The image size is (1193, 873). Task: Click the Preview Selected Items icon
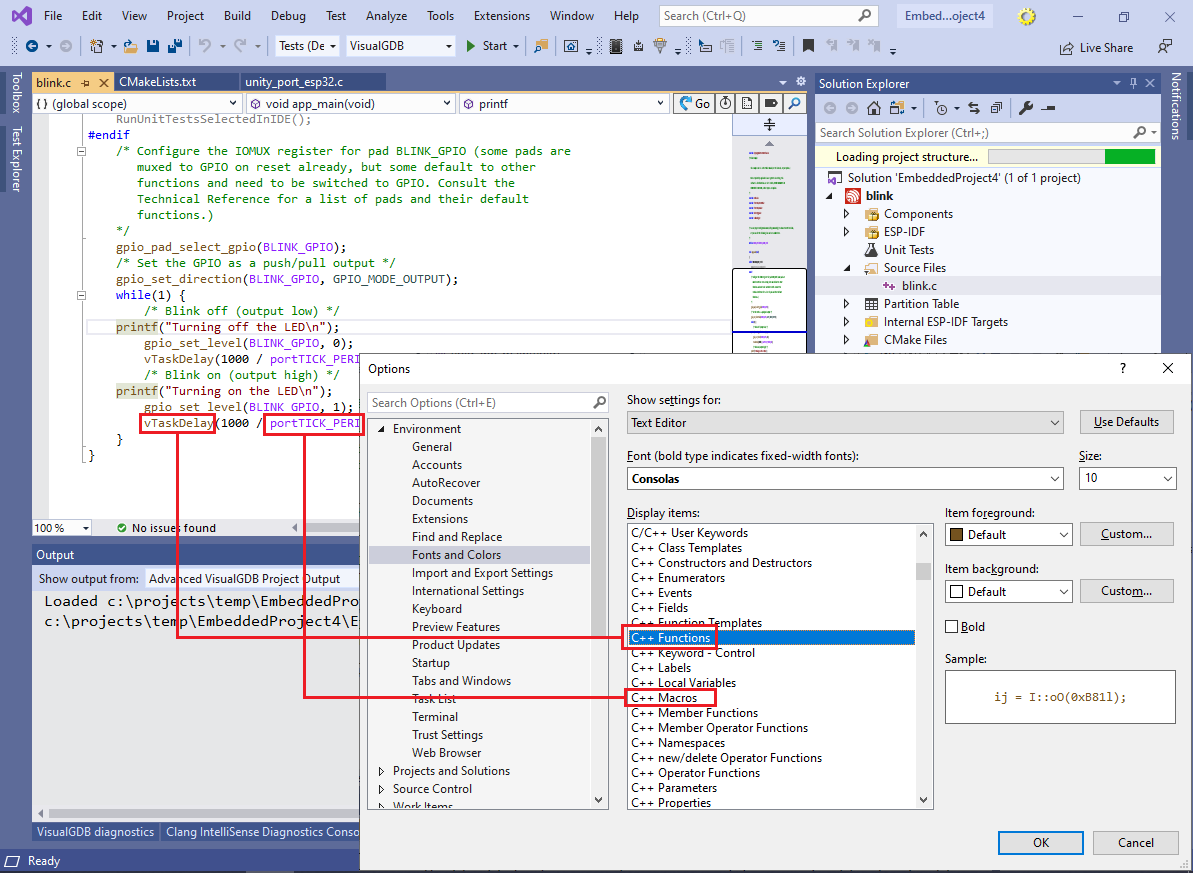coord(1048,108)
